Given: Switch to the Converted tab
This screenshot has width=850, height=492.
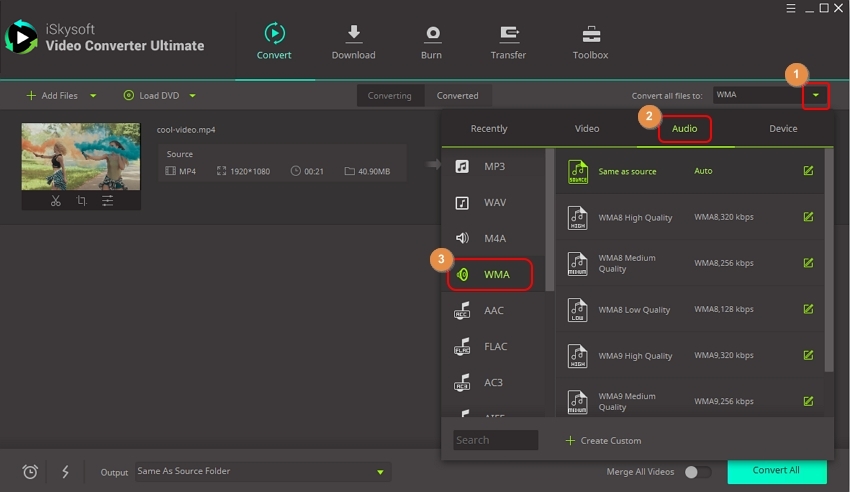Looking at the screenshot, I should pos(457,96).
